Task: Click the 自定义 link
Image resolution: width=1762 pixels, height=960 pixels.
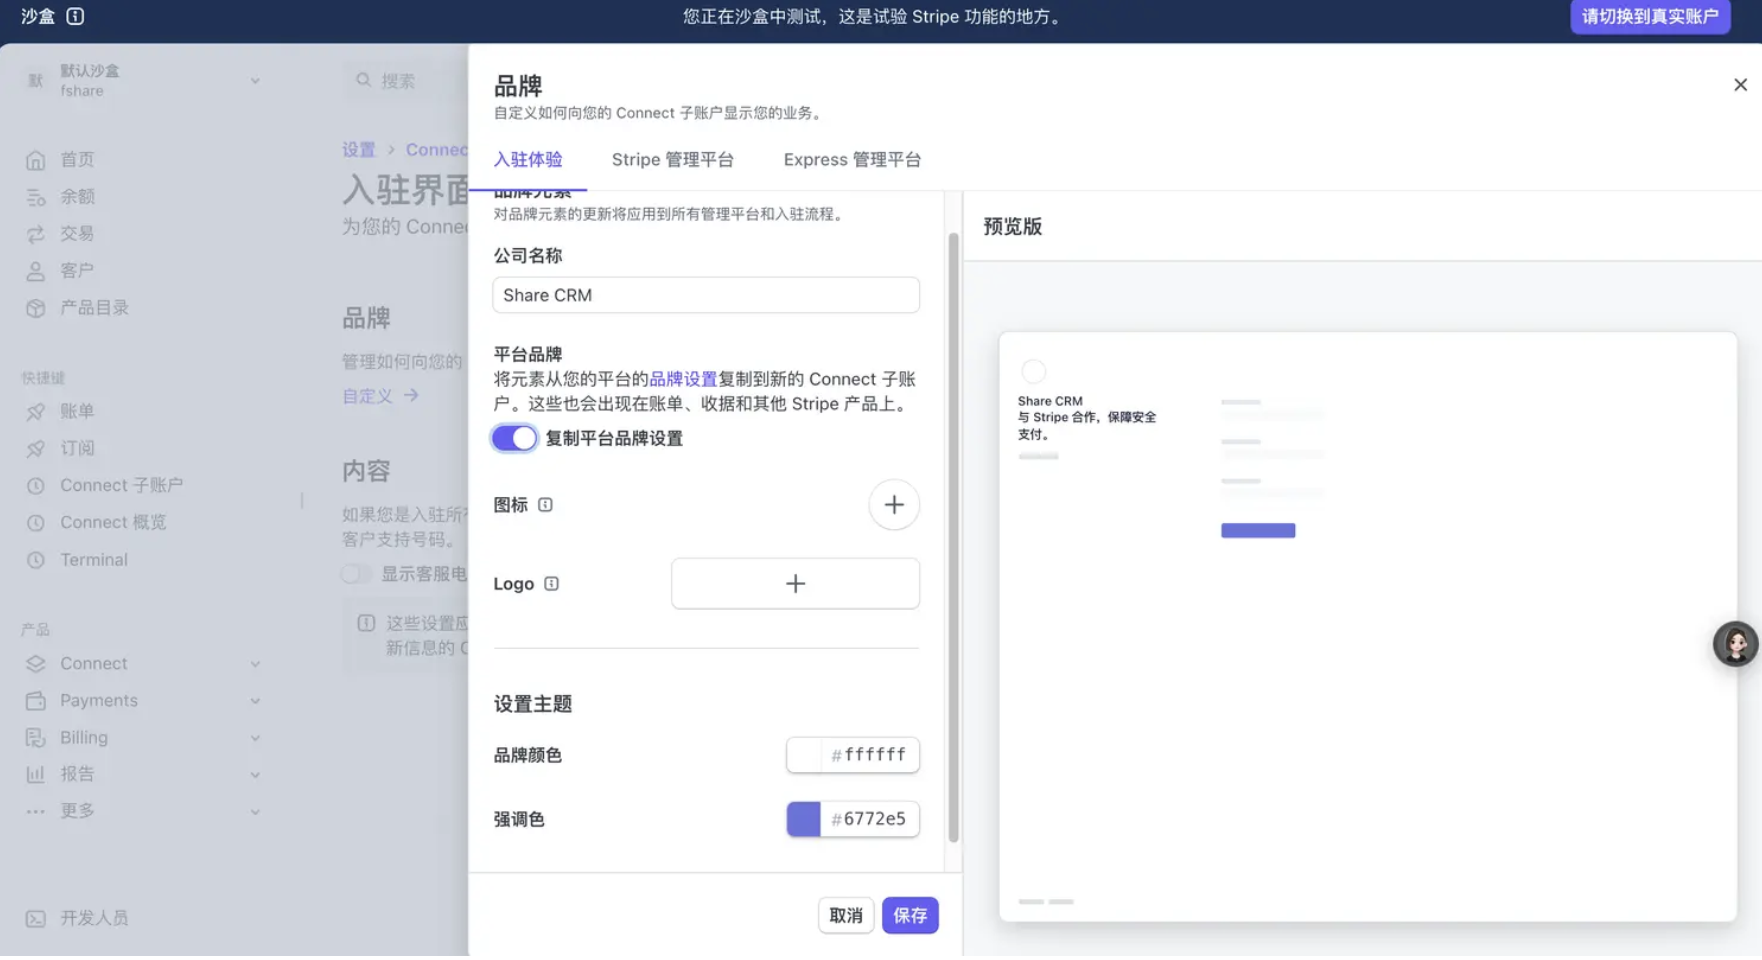Action: coord(367,396)
